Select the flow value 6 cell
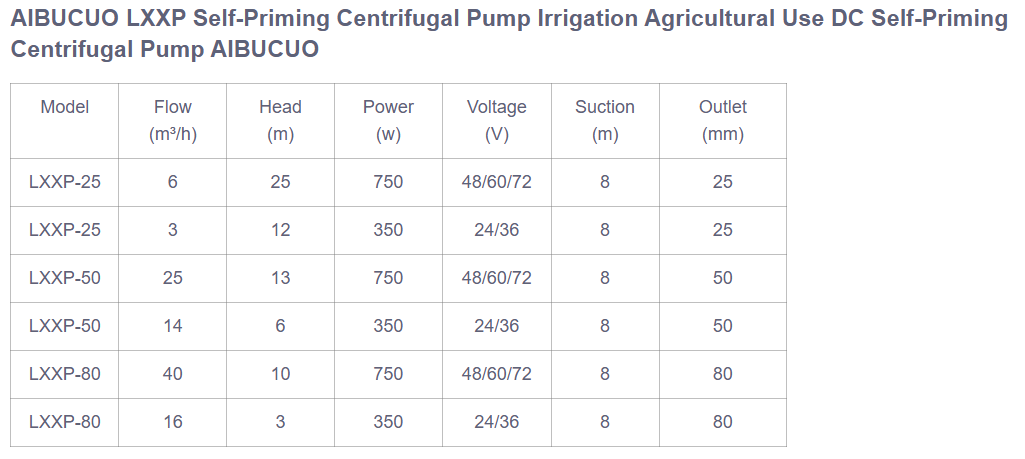1025x459 pixels. point(173,182)
